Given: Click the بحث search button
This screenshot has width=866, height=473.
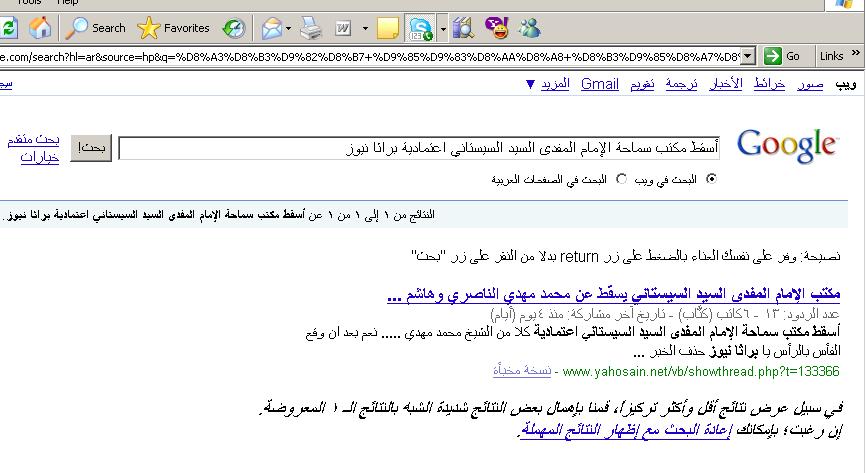Looking at the screenshot, I should pos(91,148).
